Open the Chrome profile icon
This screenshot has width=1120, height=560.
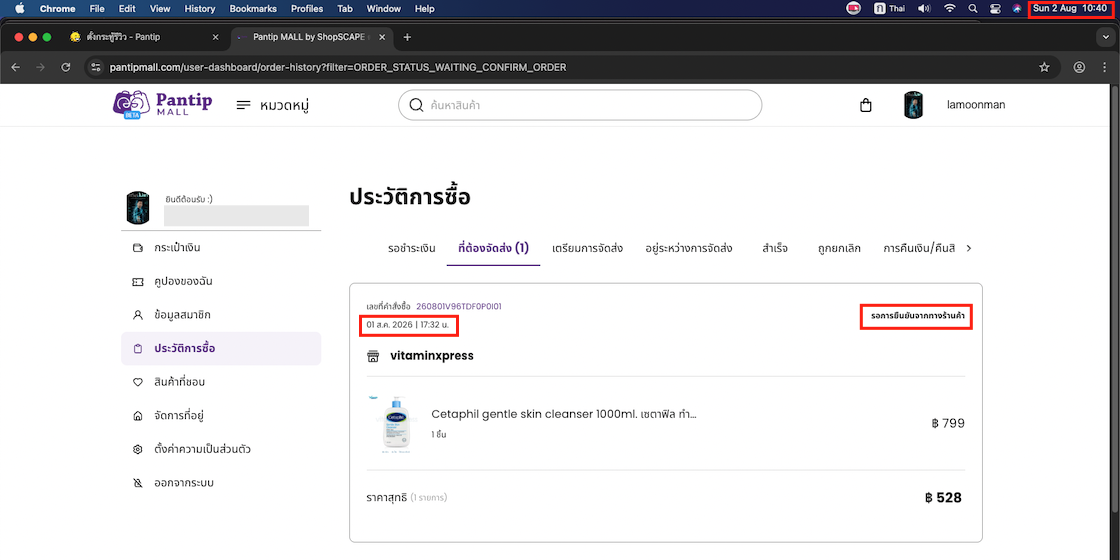1079,67
